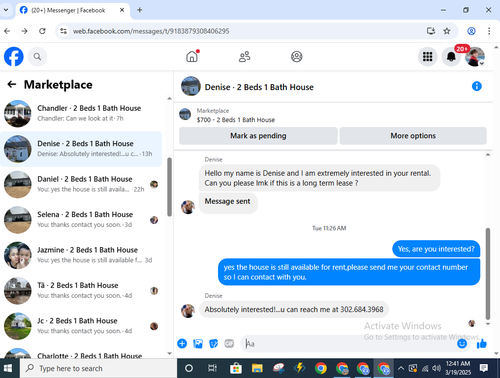This screenshot has width=500, height=378.
Task: Click the message text input field
Action: click(x=348, y=344)
